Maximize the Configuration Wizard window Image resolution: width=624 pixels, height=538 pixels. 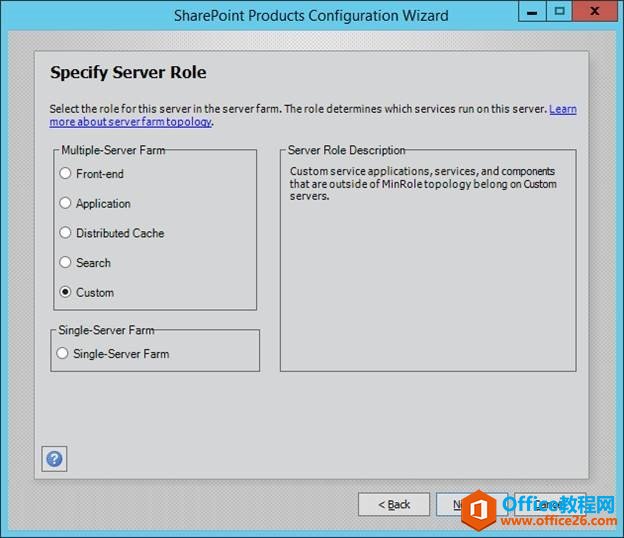559,11
